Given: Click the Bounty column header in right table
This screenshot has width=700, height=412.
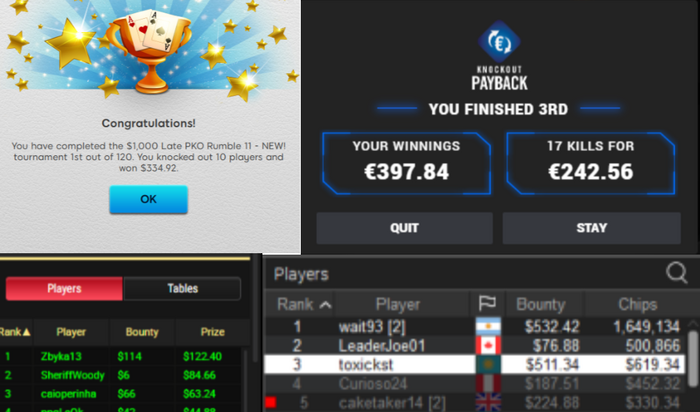Looking at the screenshot, I should coord(541,304).
